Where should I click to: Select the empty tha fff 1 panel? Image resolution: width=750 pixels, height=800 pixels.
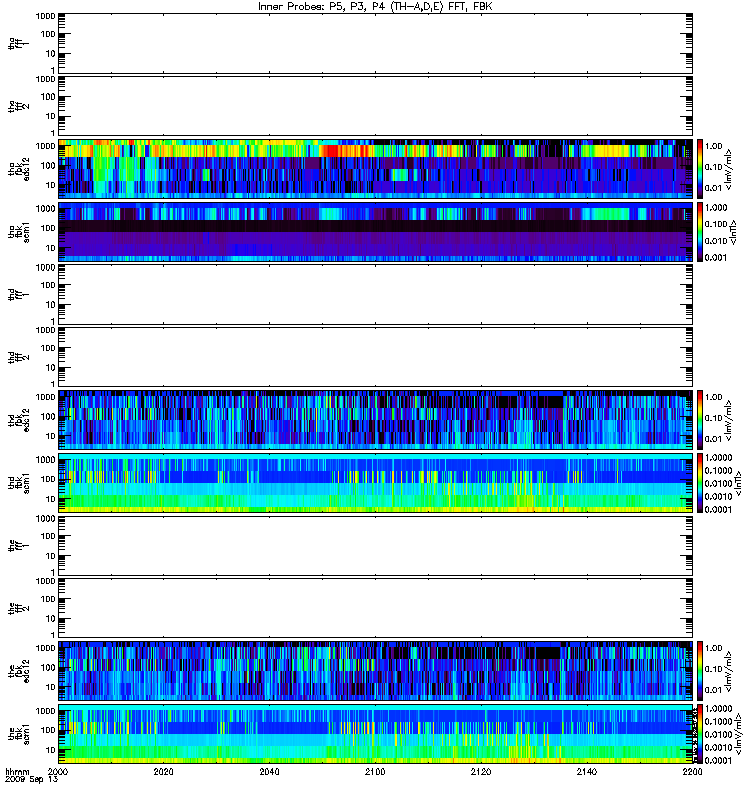tap(375, 44)
